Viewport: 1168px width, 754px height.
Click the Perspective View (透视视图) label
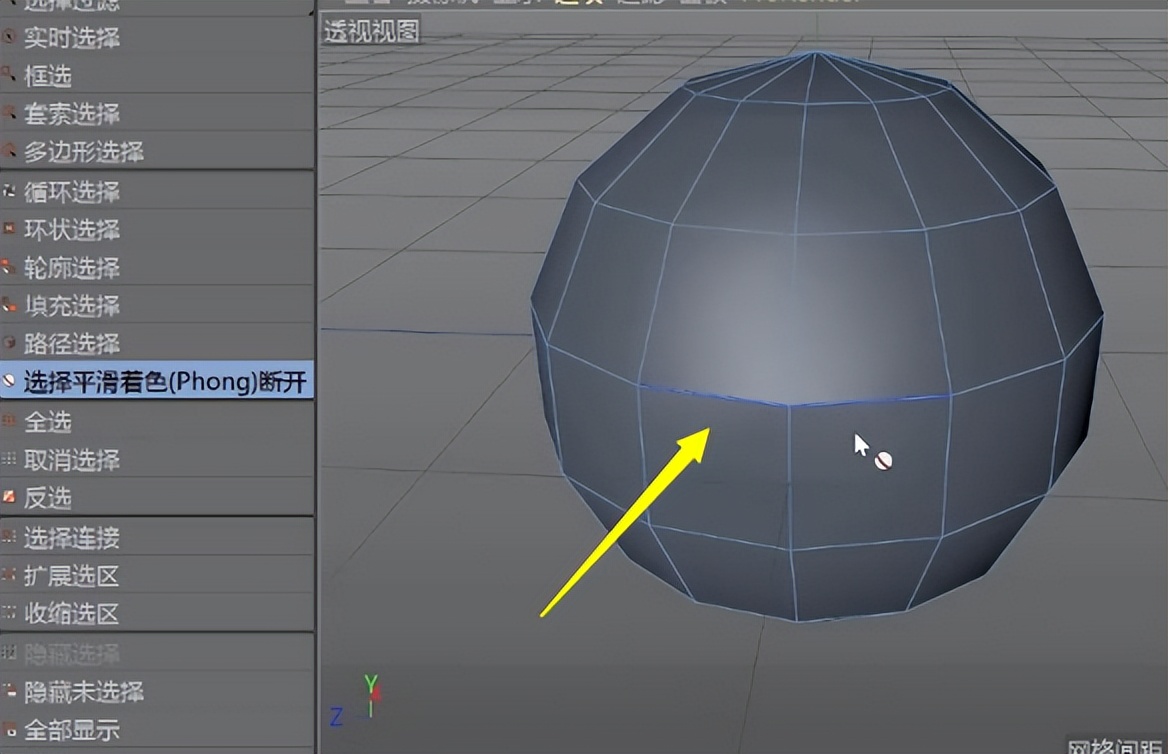pyautogui.click(x=371, y=31)
